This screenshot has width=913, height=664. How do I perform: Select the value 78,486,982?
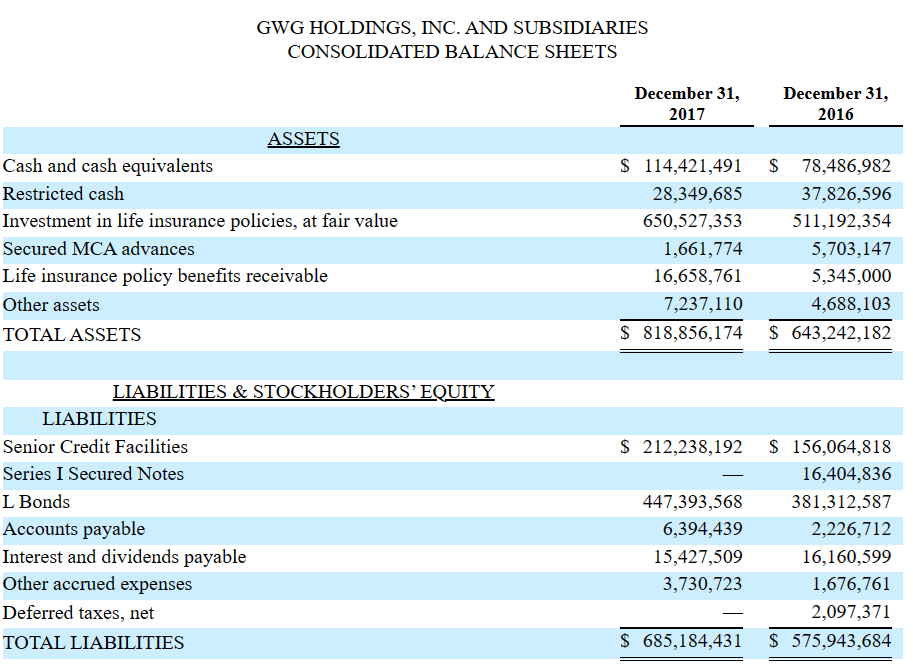click(847, 166)
